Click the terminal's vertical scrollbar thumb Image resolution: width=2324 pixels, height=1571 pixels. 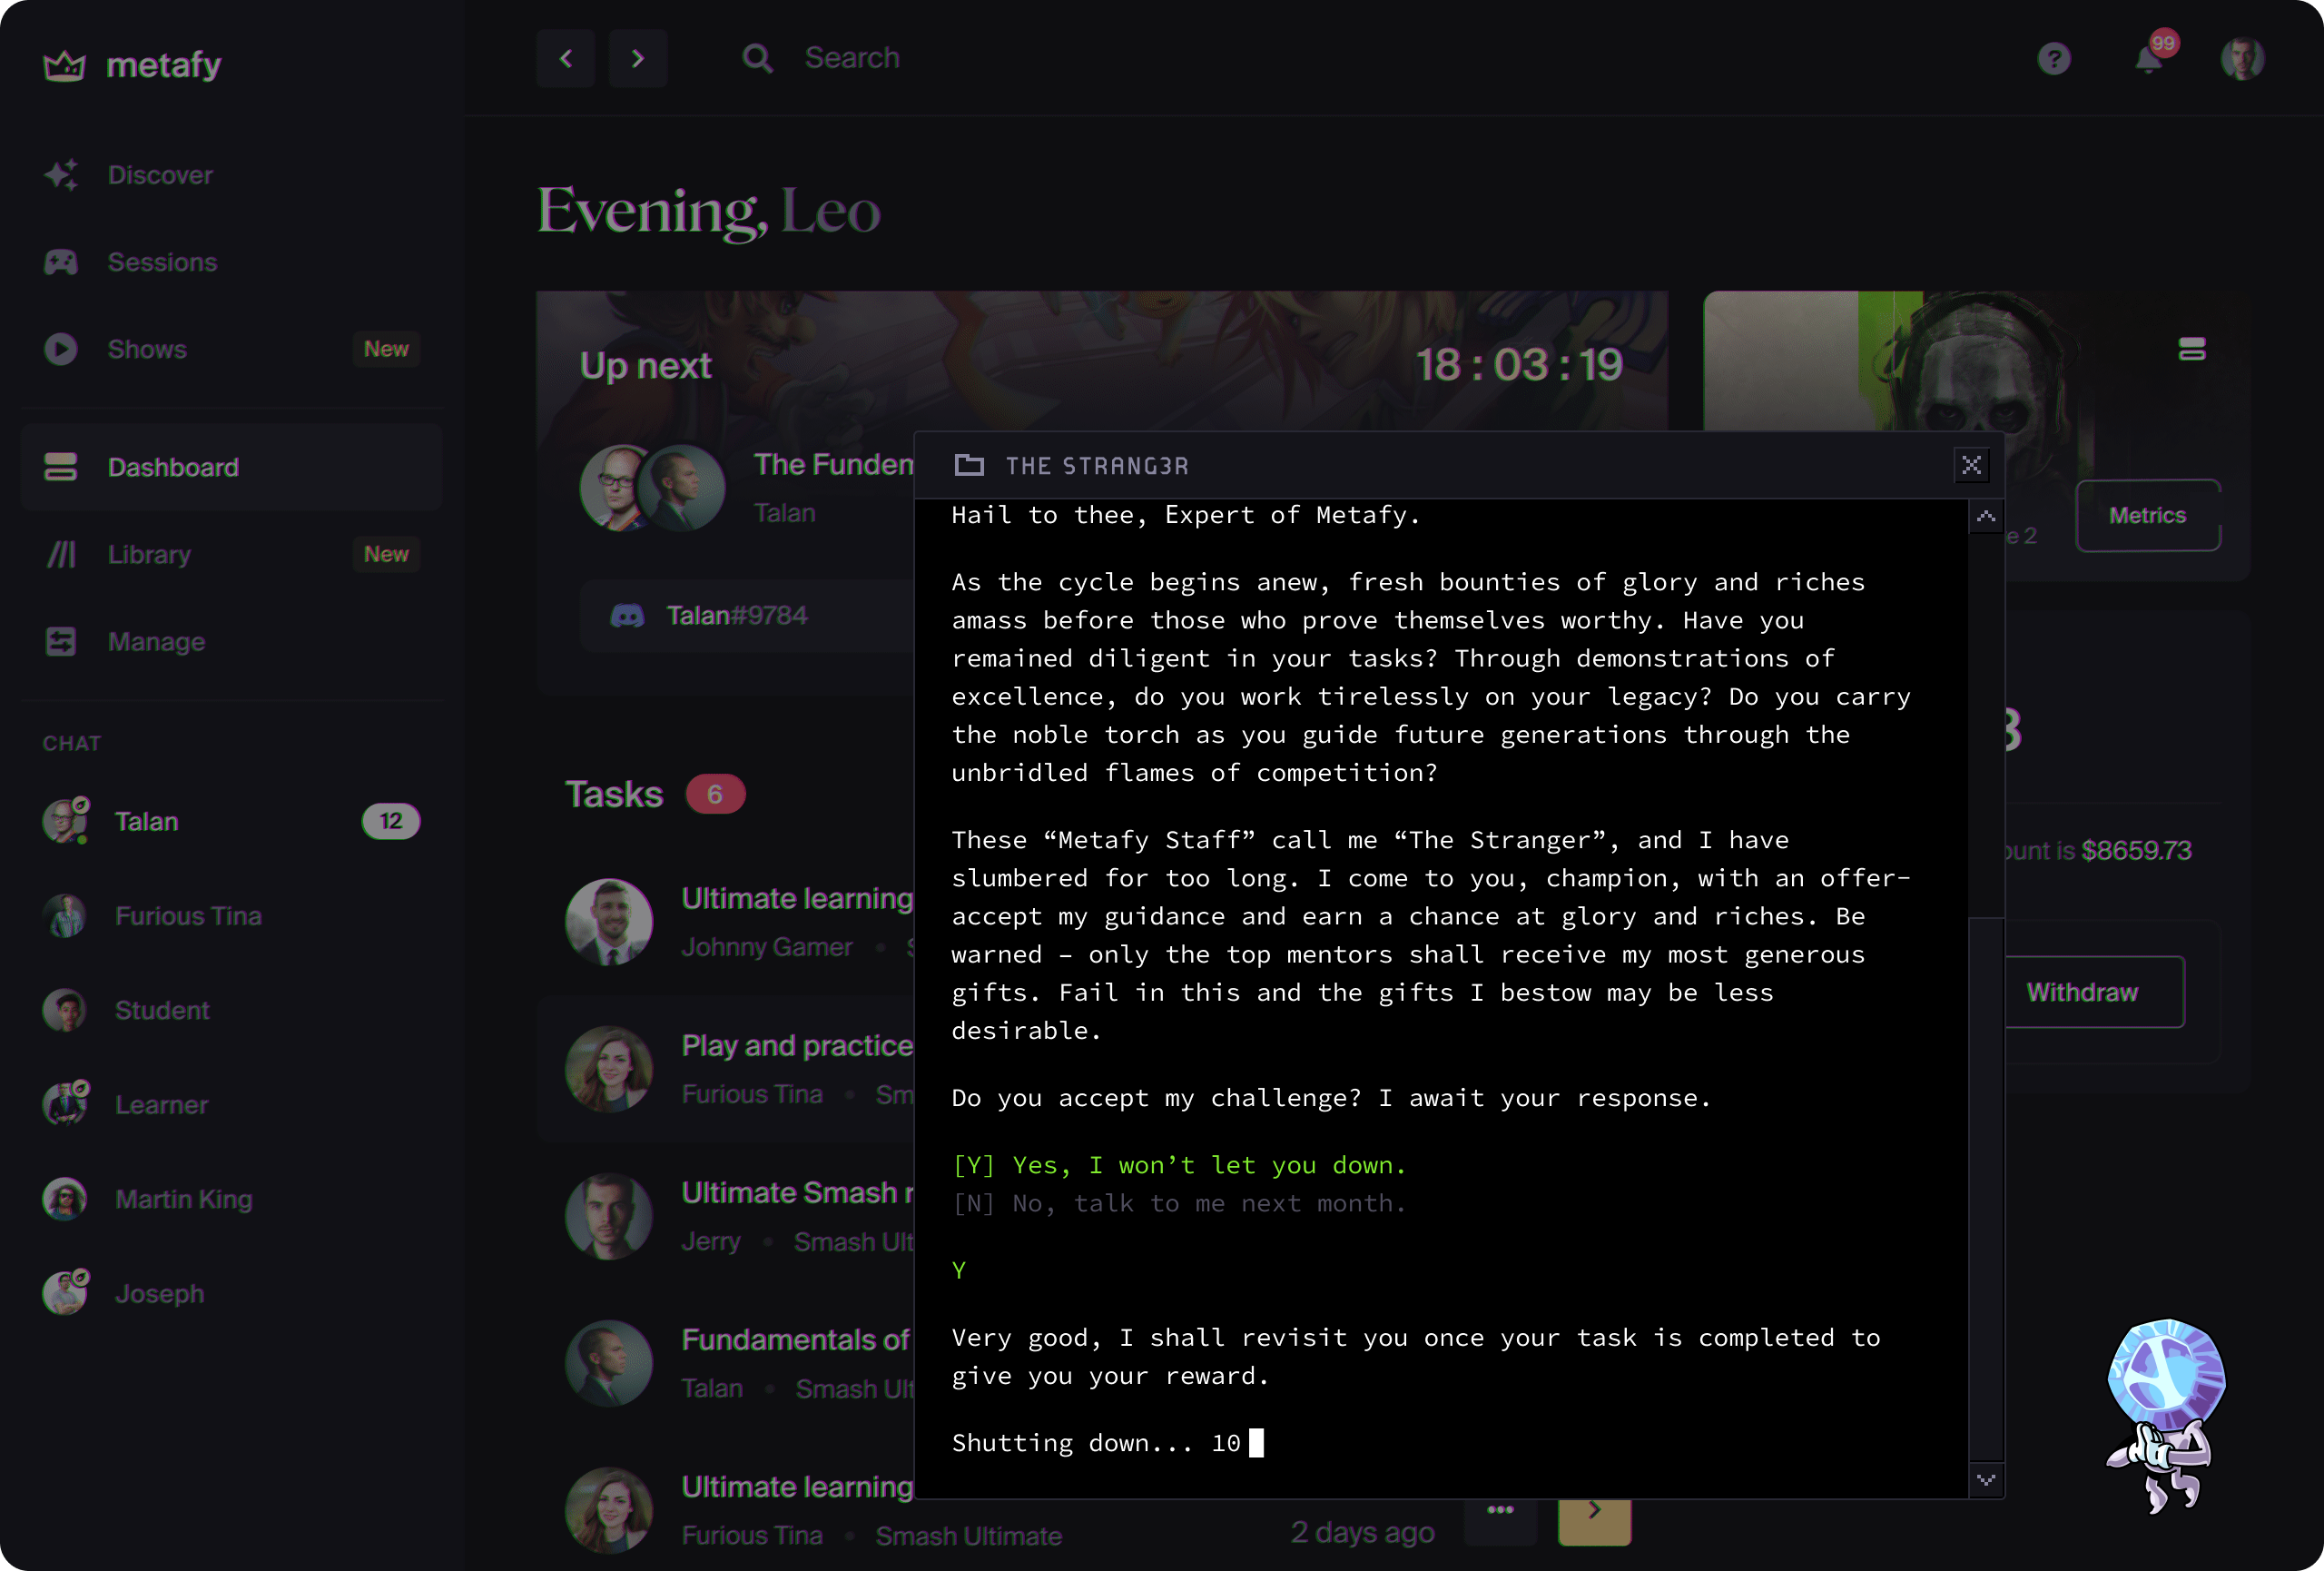[x=1985, y=1188]
